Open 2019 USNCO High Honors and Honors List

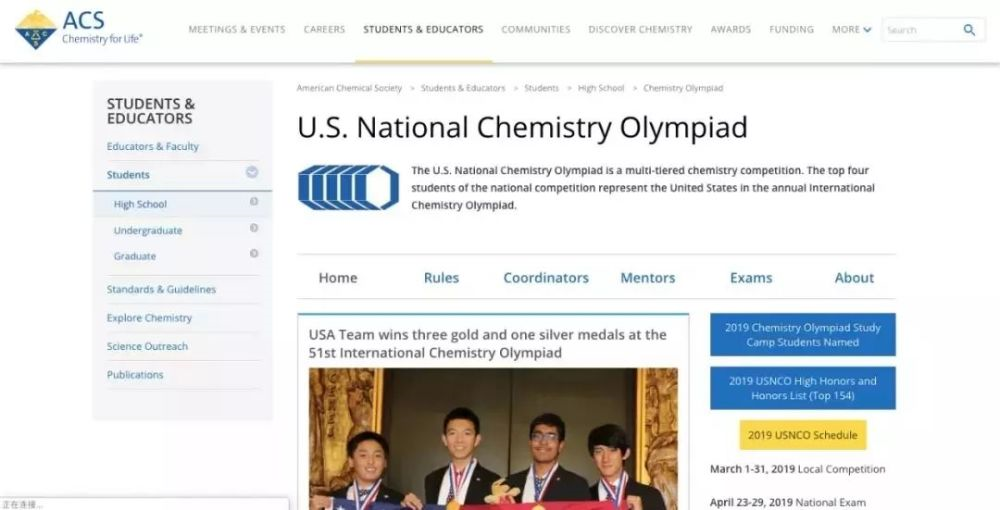pos(803,388)
